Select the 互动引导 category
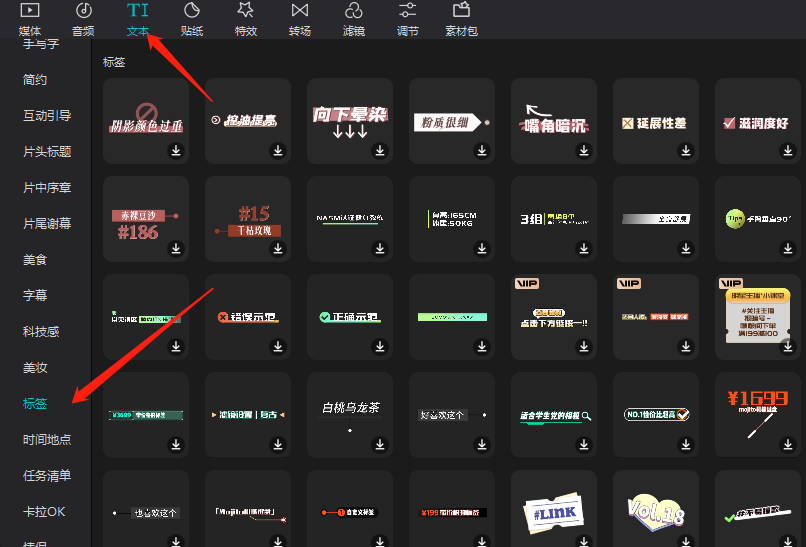The height and width of the screenshot is (547, 806). [47, 116]
